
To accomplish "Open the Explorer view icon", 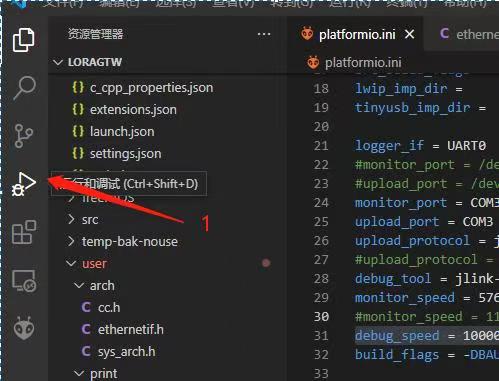I will point(23,40).
